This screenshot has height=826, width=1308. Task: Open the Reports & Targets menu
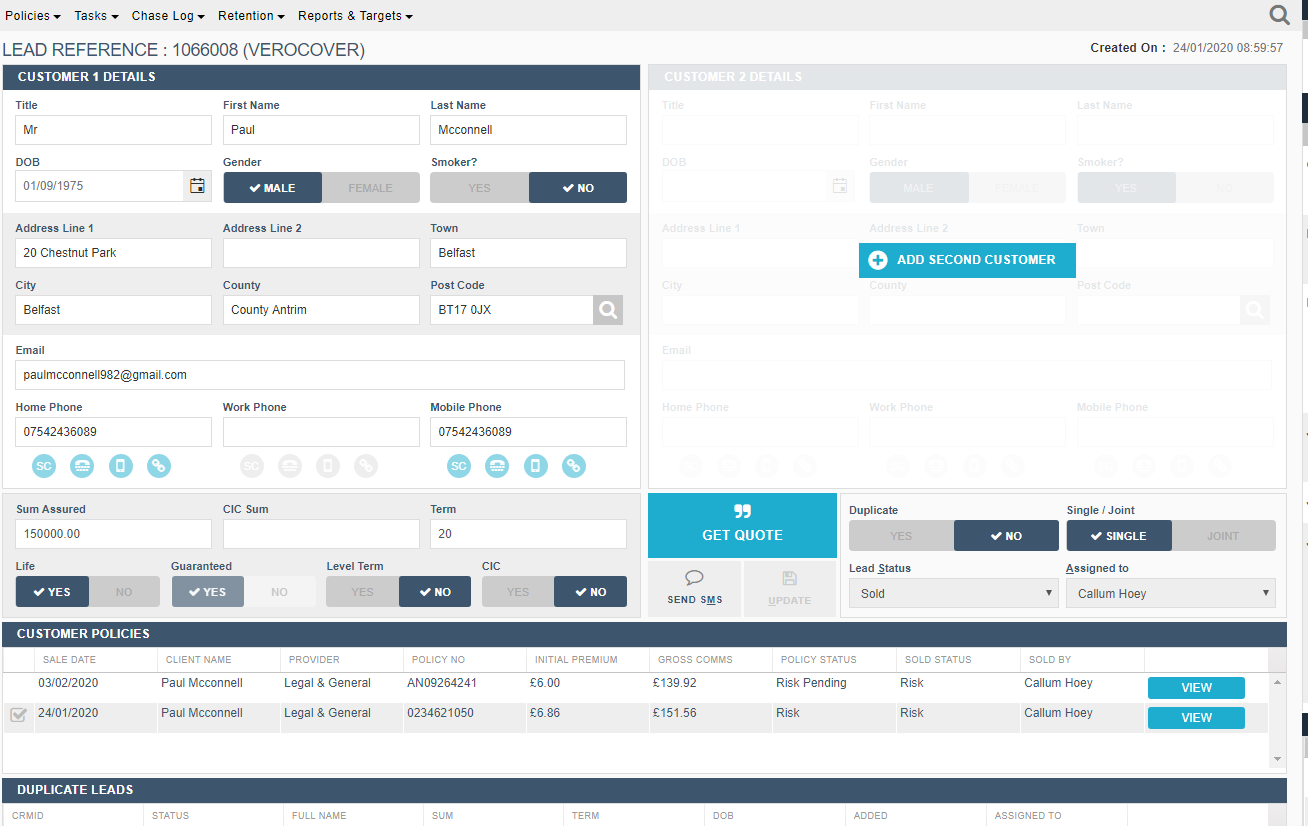pos(355,16)
